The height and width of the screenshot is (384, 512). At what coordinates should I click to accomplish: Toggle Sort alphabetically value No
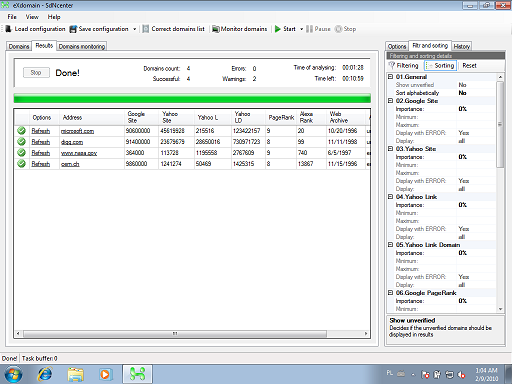(x=476, y=93)
